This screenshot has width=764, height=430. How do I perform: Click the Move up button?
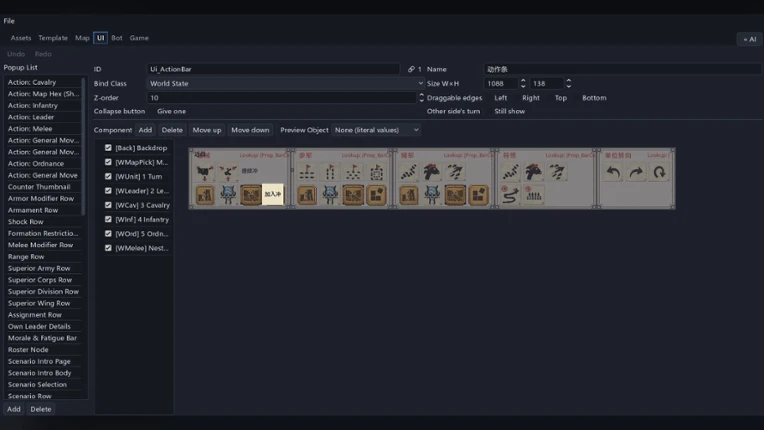tap(207, 130)
